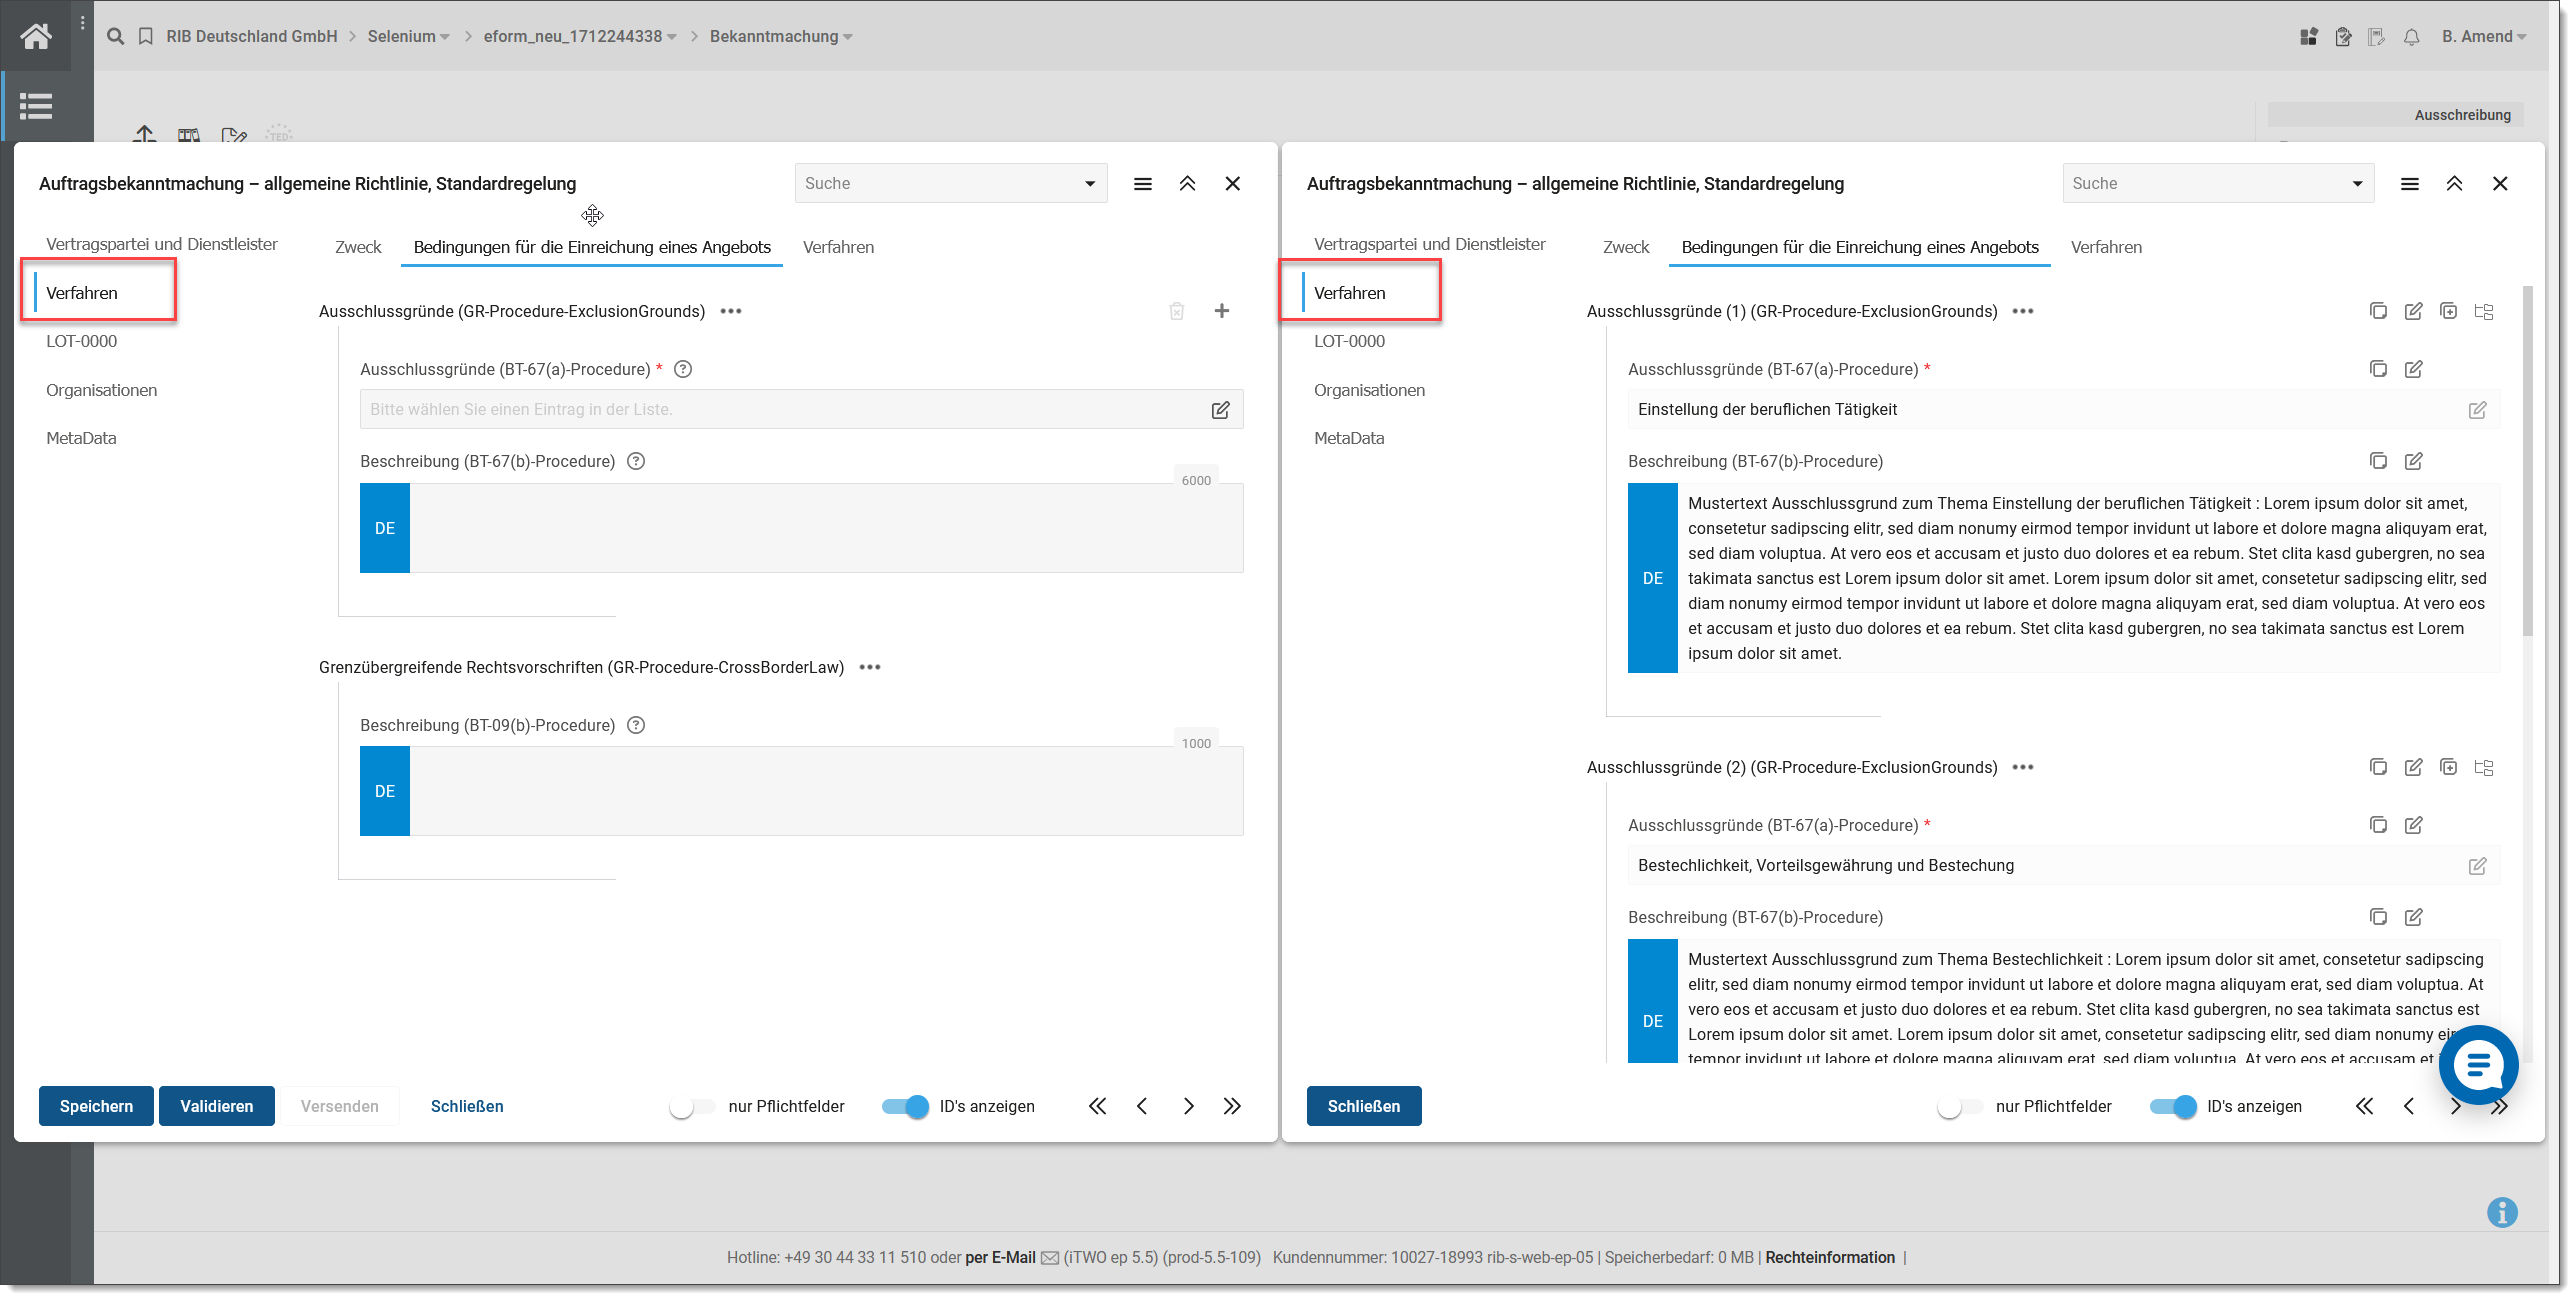Switch to Zweck tab in left dialog

coord(358,247)
